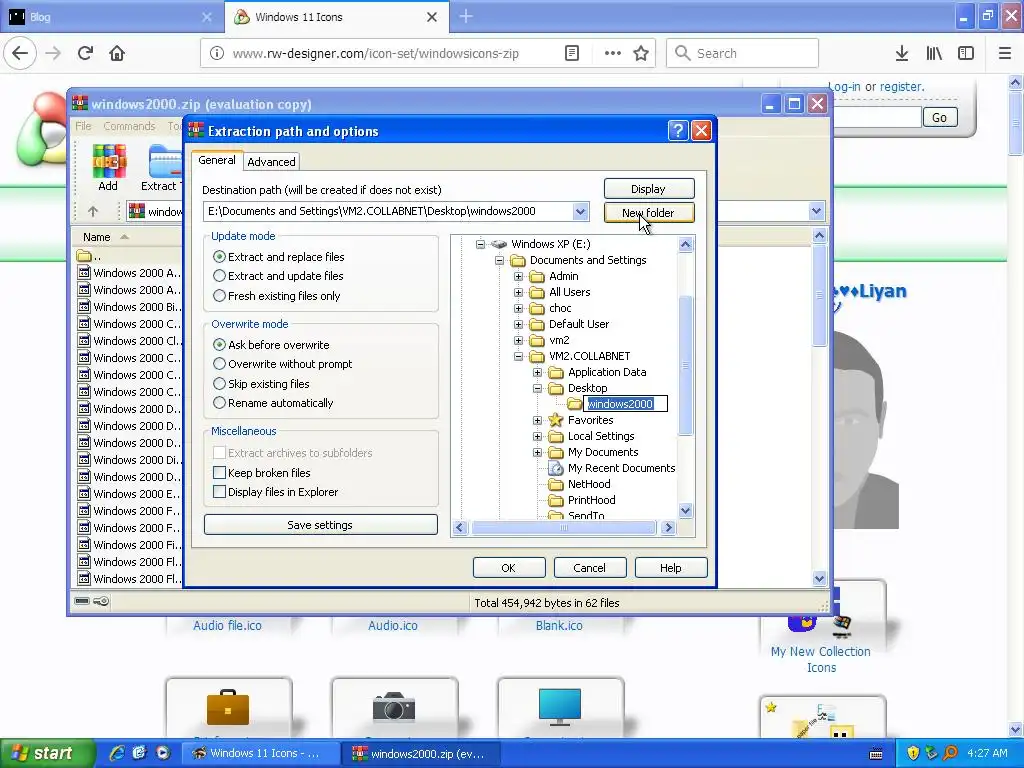Select Extract and update files
The width and height of the screenshot is (1024, 768).
point(219,276)
